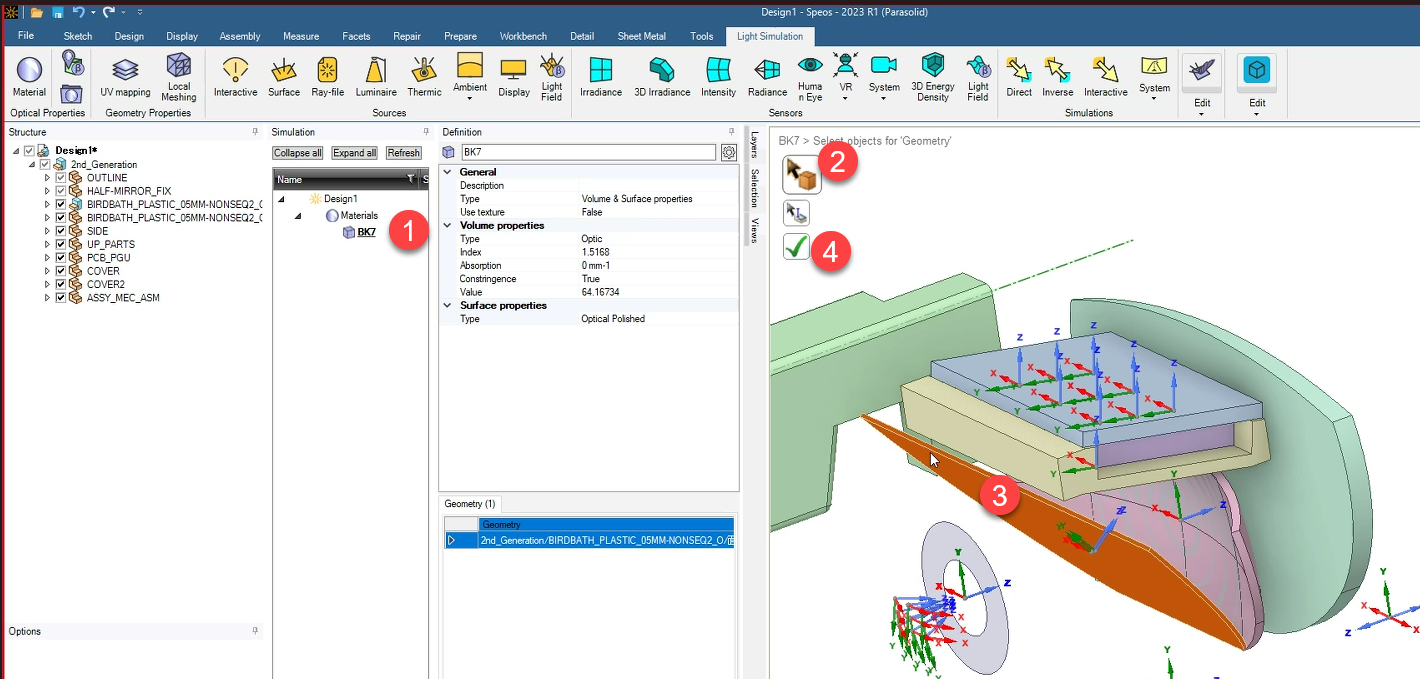Click Light Field in the Sensors group

tap(978, 77)
